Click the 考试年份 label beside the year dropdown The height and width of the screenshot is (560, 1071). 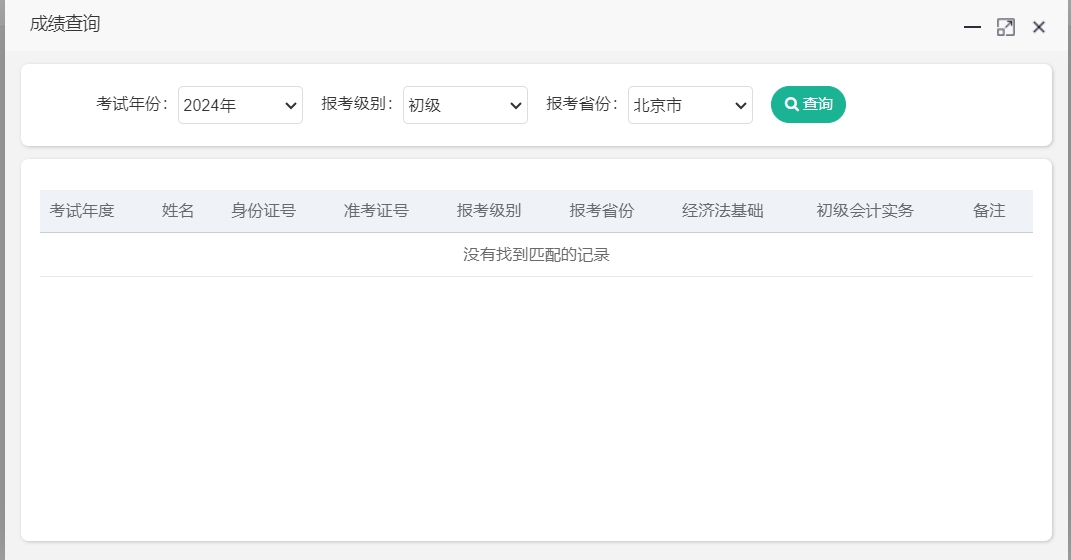(x=133, y=104)
